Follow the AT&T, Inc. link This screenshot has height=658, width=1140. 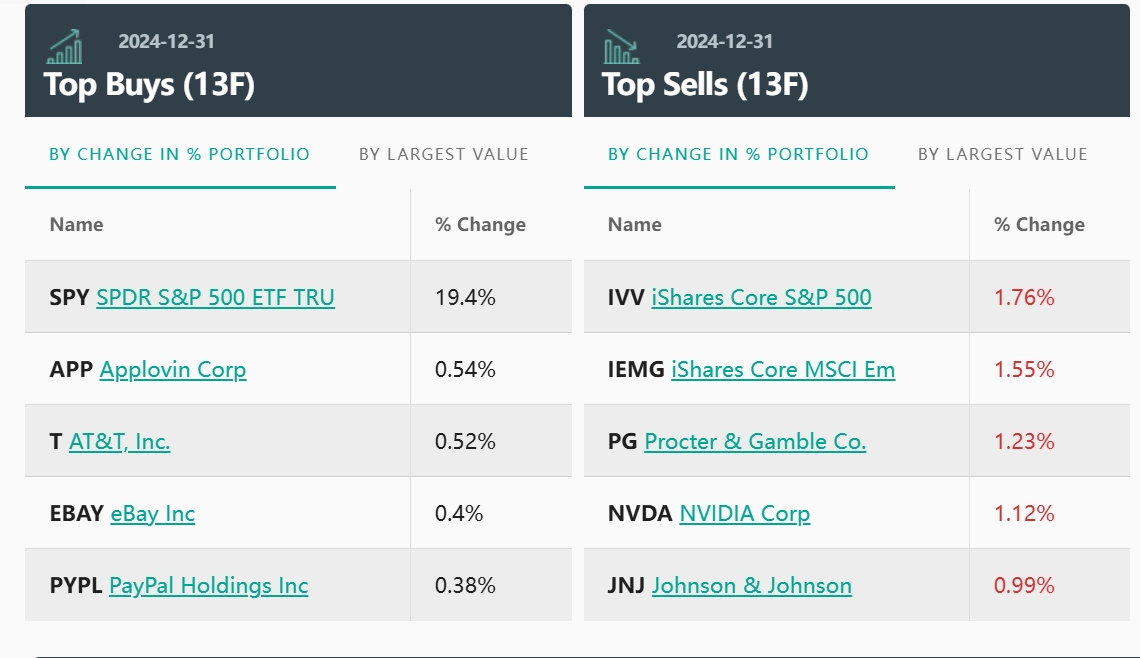[x=119, y=441]
